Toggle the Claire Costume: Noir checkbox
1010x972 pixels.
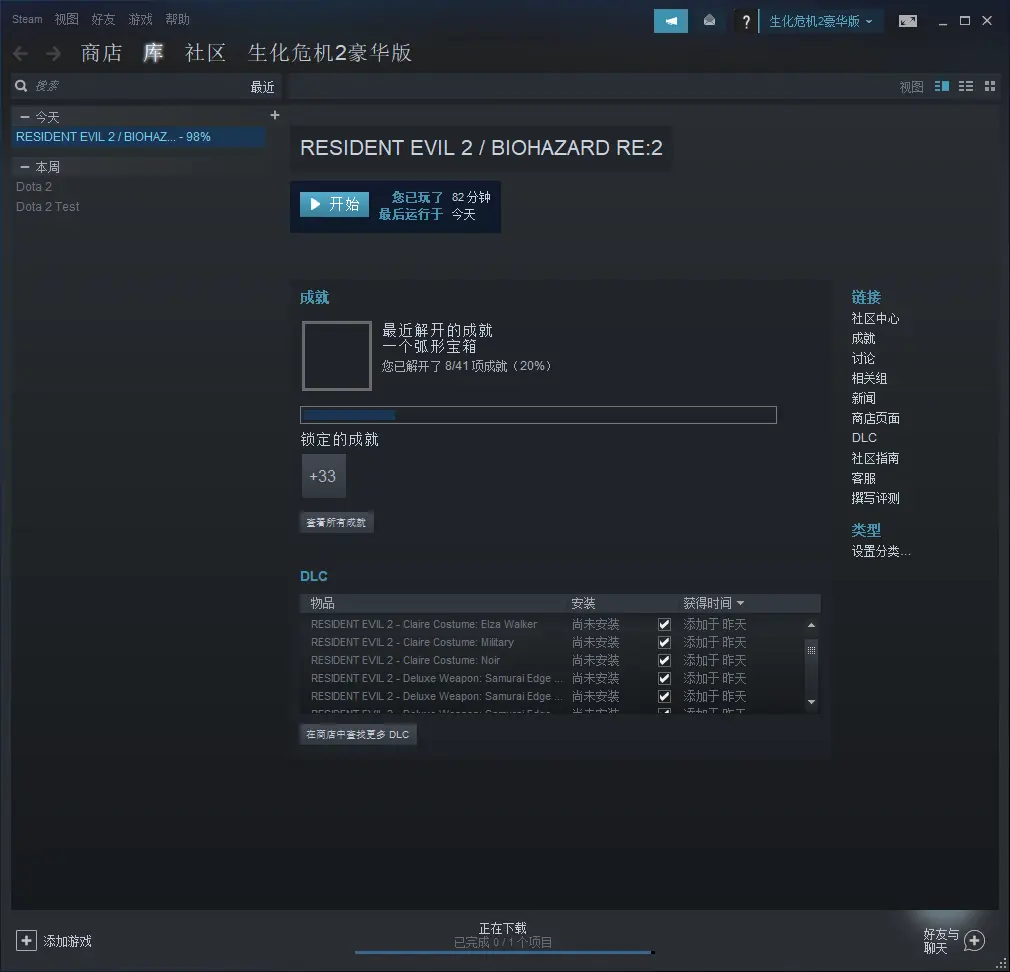[664, 660]
